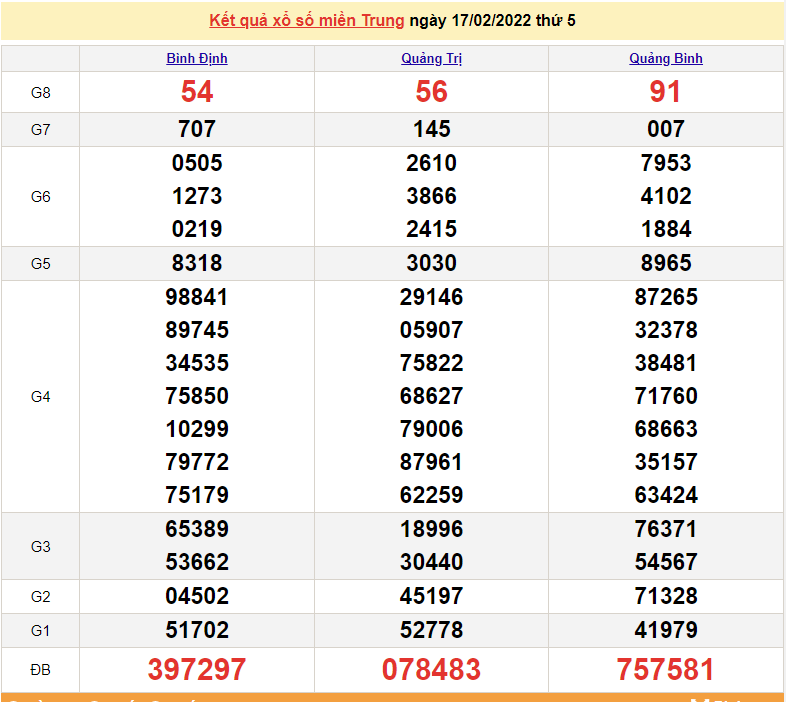Select the G8 prize row label
Viewport: 786px width, 702px height.
(x=40, y=92)
